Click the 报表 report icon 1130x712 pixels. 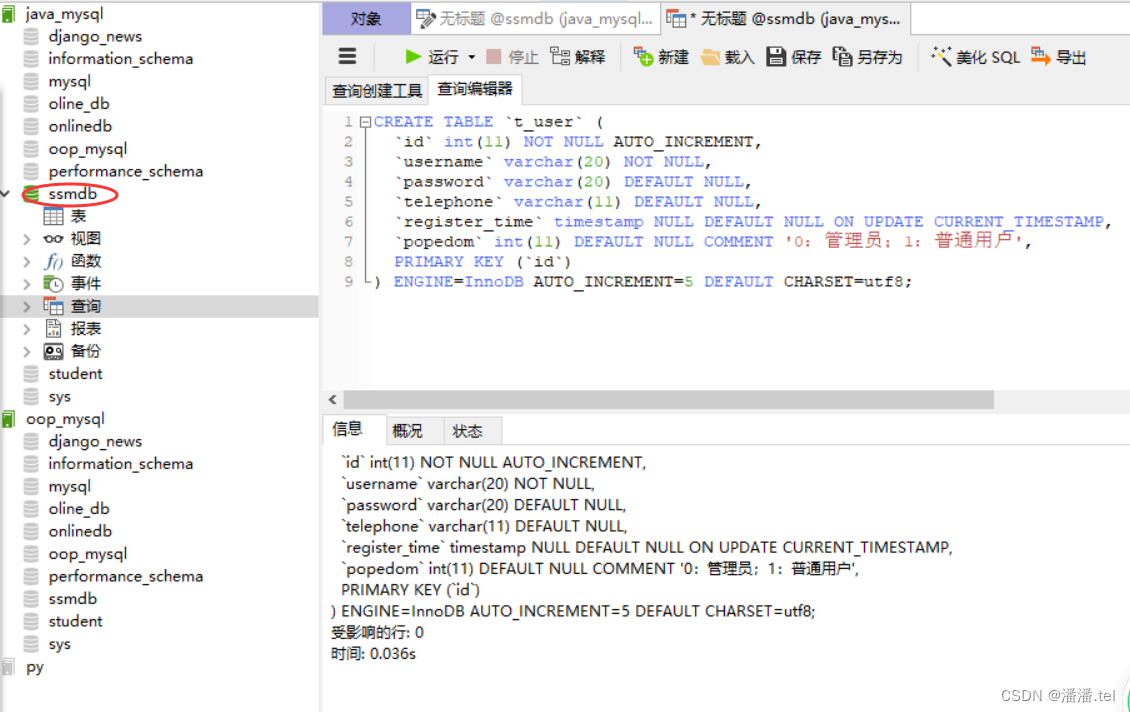(53, 329)
